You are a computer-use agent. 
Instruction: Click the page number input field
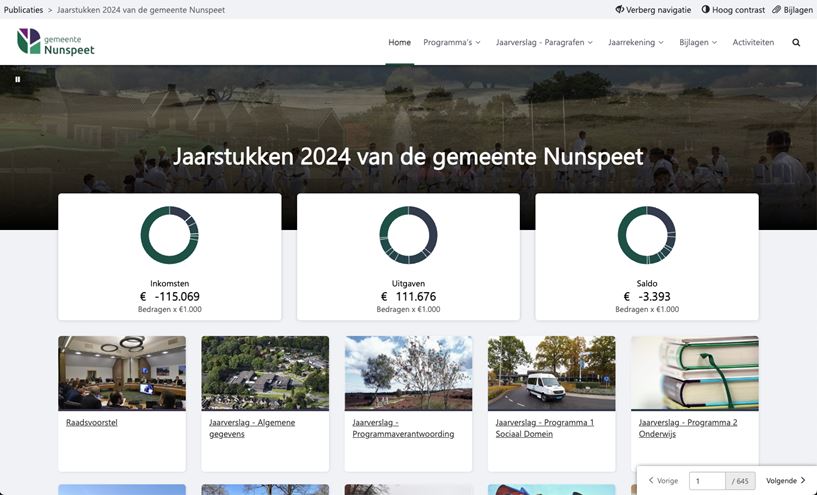point(706,481)
